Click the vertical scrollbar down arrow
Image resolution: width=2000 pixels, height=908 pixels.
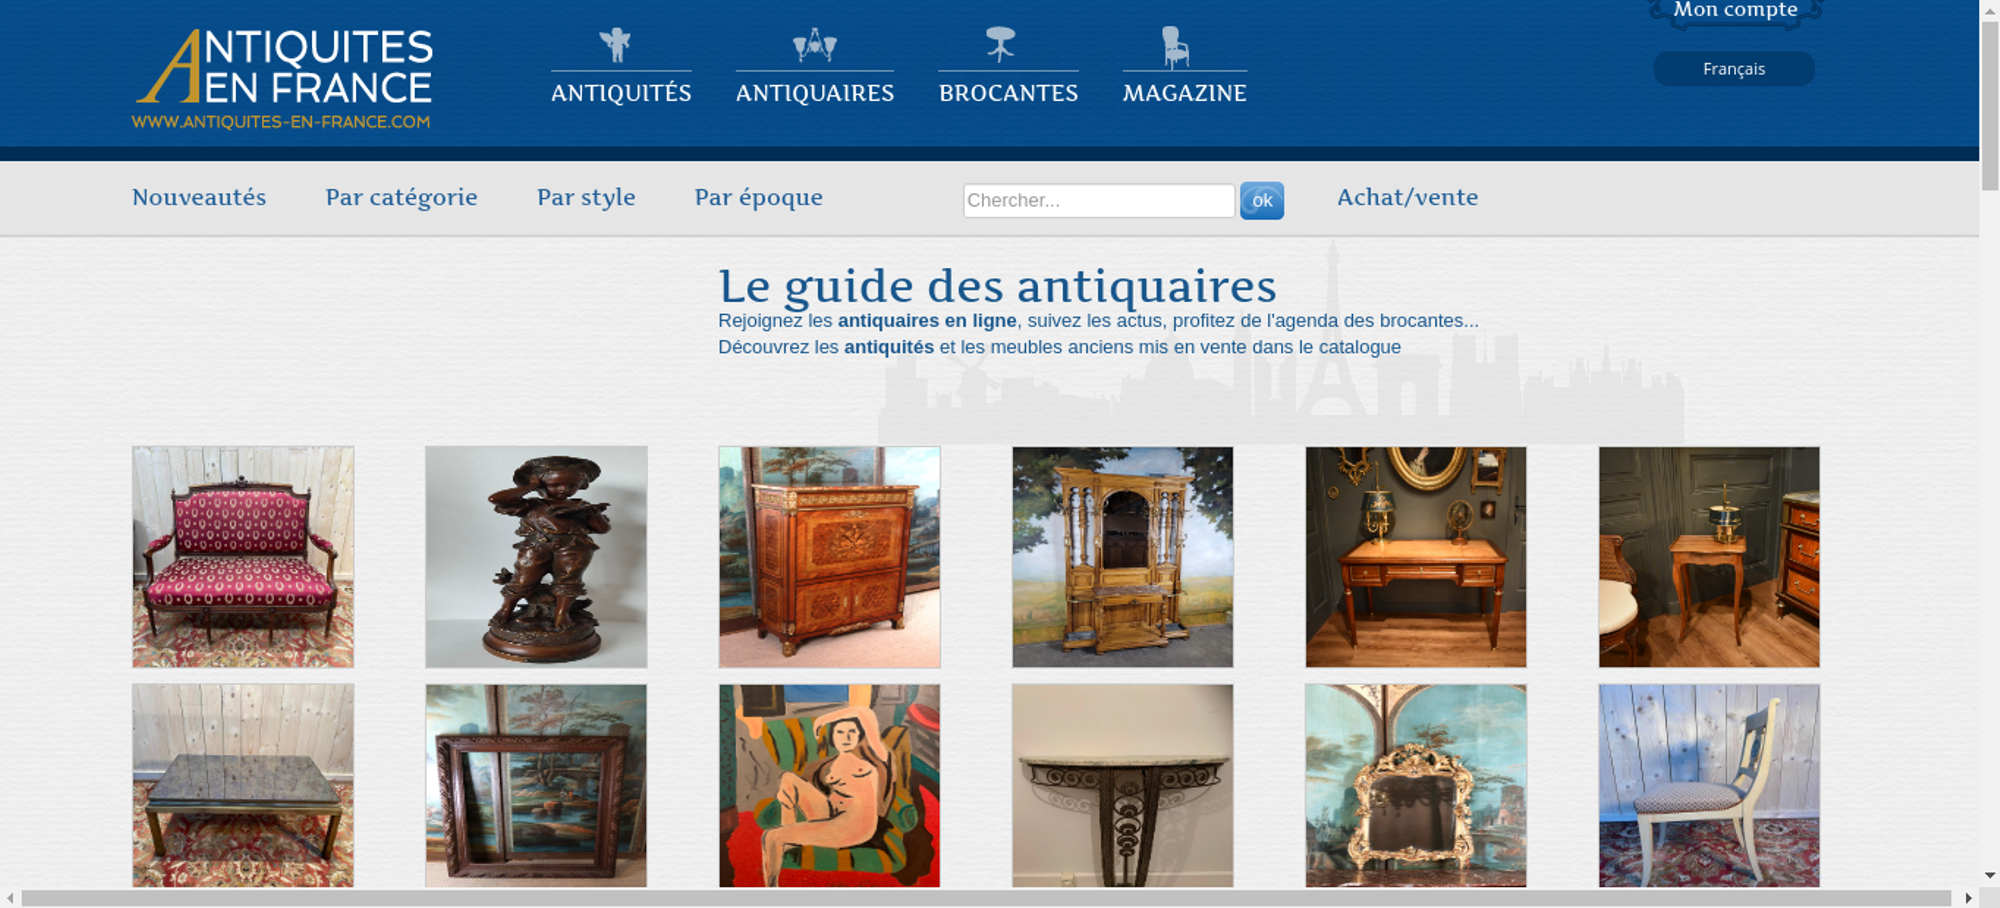click(x=1990, y=875)
